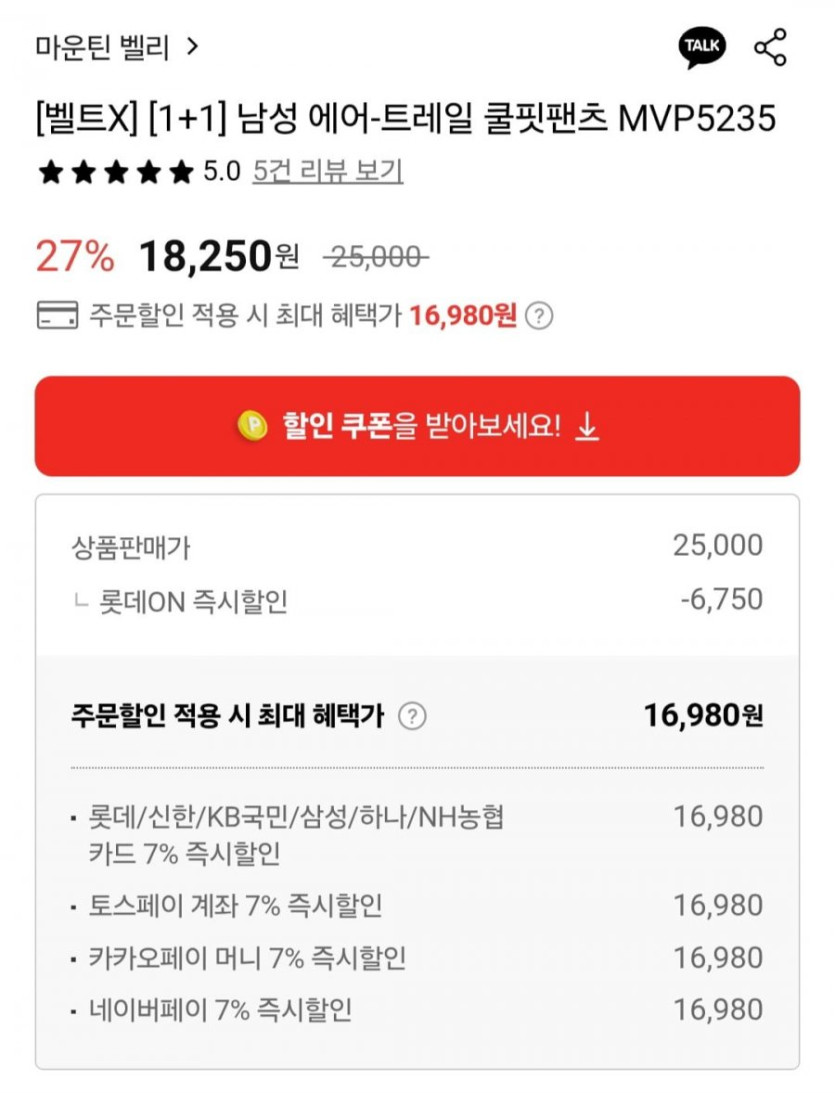Open the 마운틴 벨리 brand store
Screen dimensions: 835x1093
(102, 47)
